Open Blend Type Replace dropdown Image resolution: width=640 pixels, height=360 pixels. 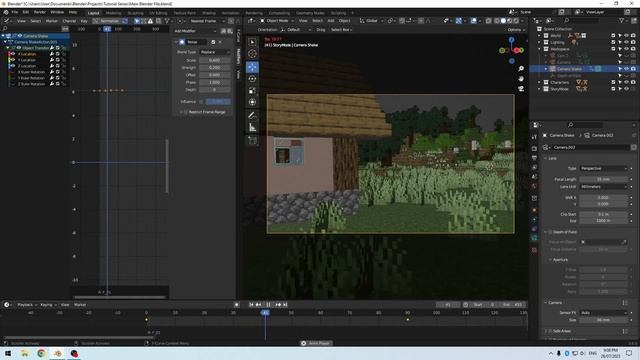pos(215,52)
